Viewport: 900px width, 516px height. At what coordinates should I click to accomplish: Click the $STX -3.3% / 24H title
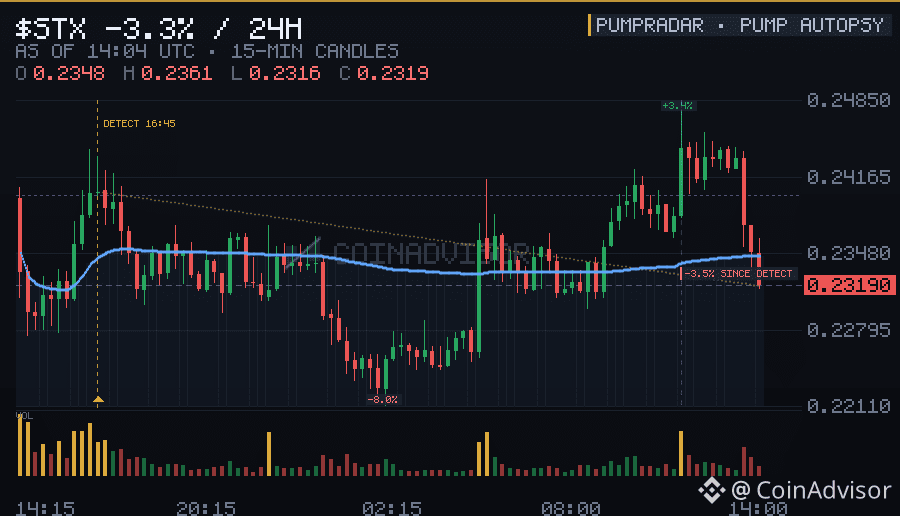click(x=158, y=28)
